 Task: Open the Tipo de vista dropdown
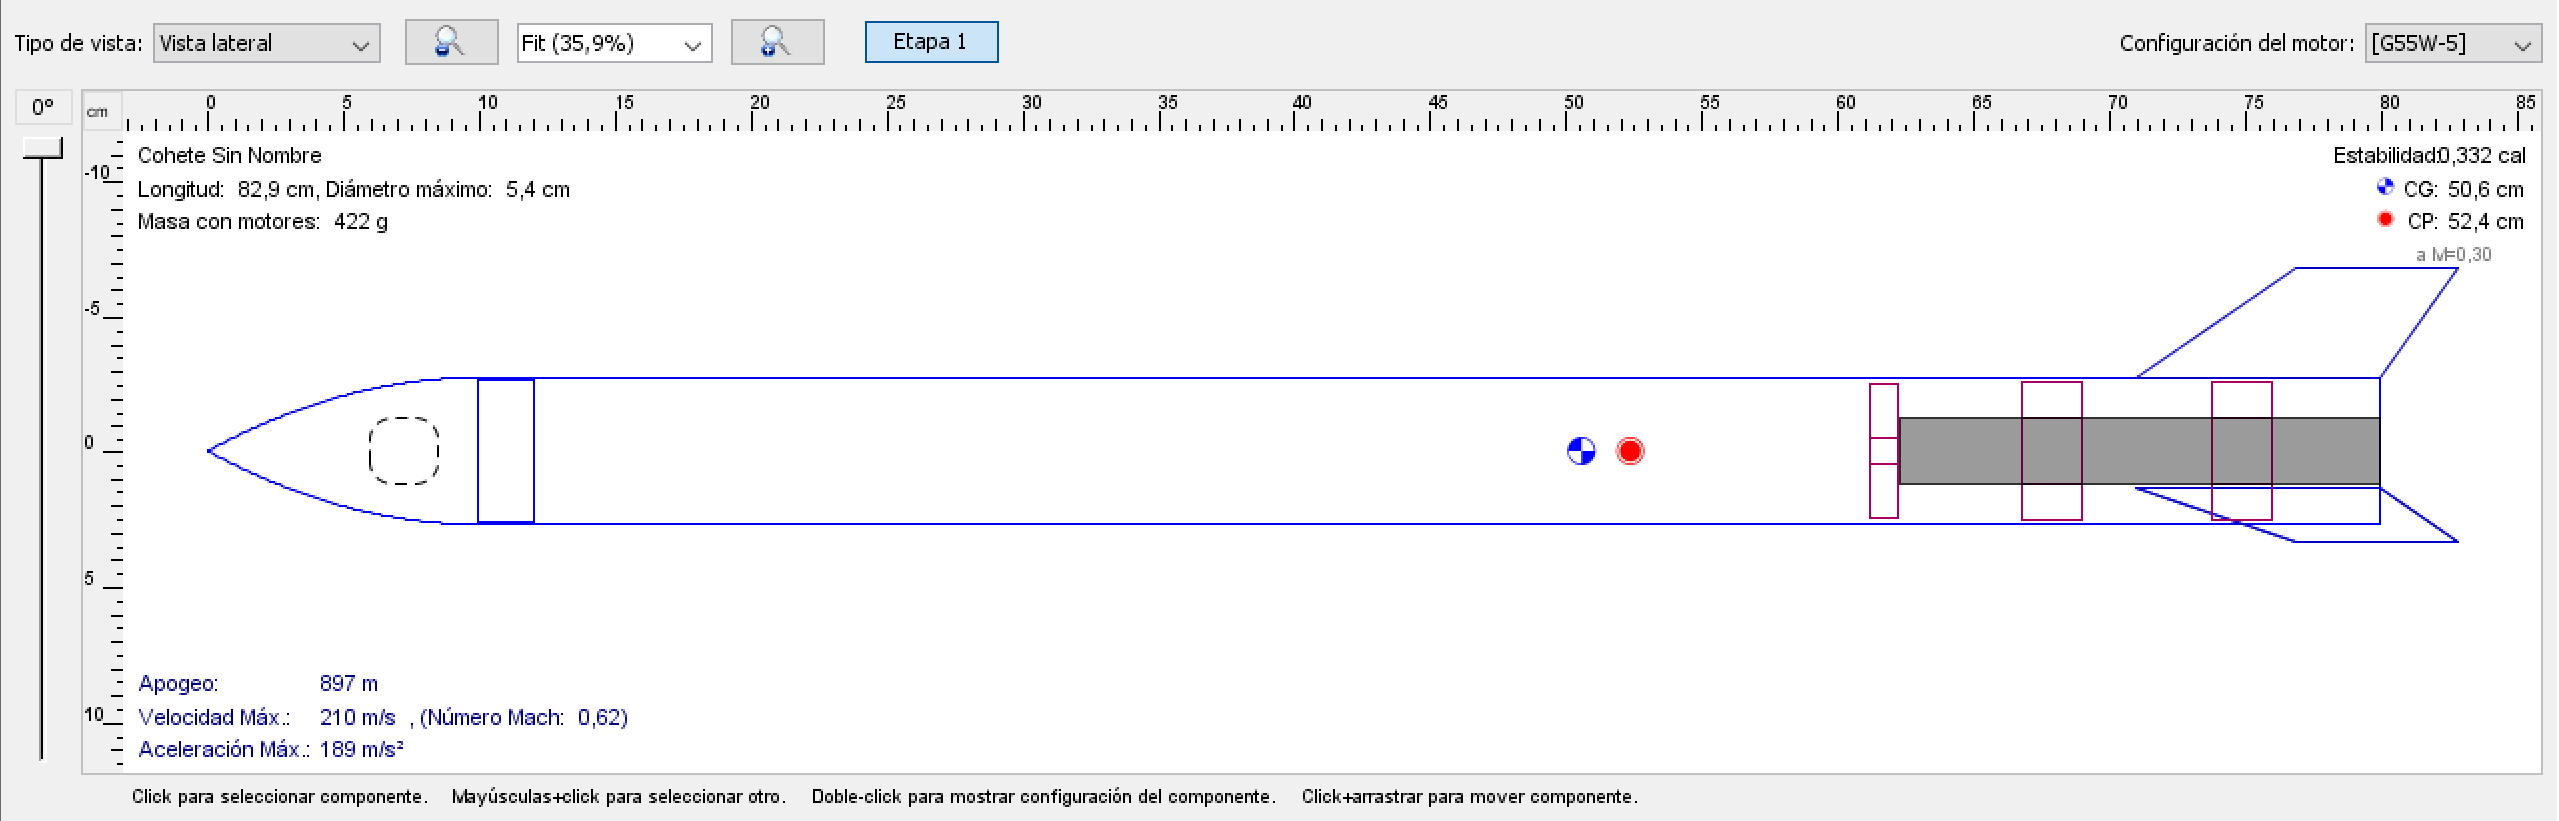(266, 44)
